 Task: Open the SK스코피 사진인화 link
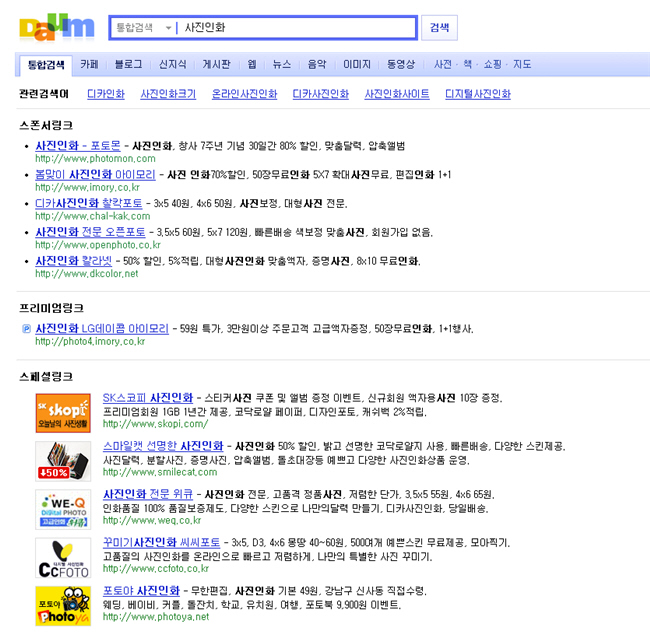(x=148, y=398)
